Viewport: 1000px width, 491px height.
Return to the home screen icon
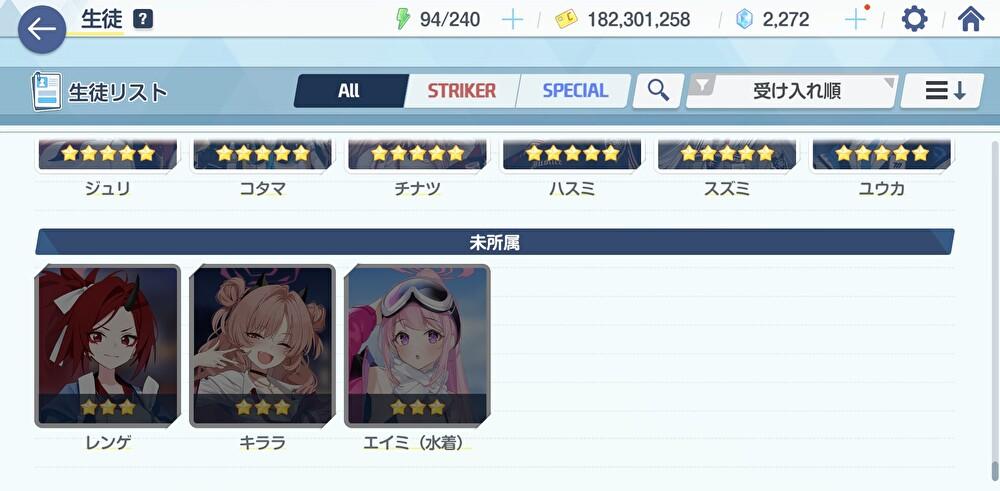(971, 19)
